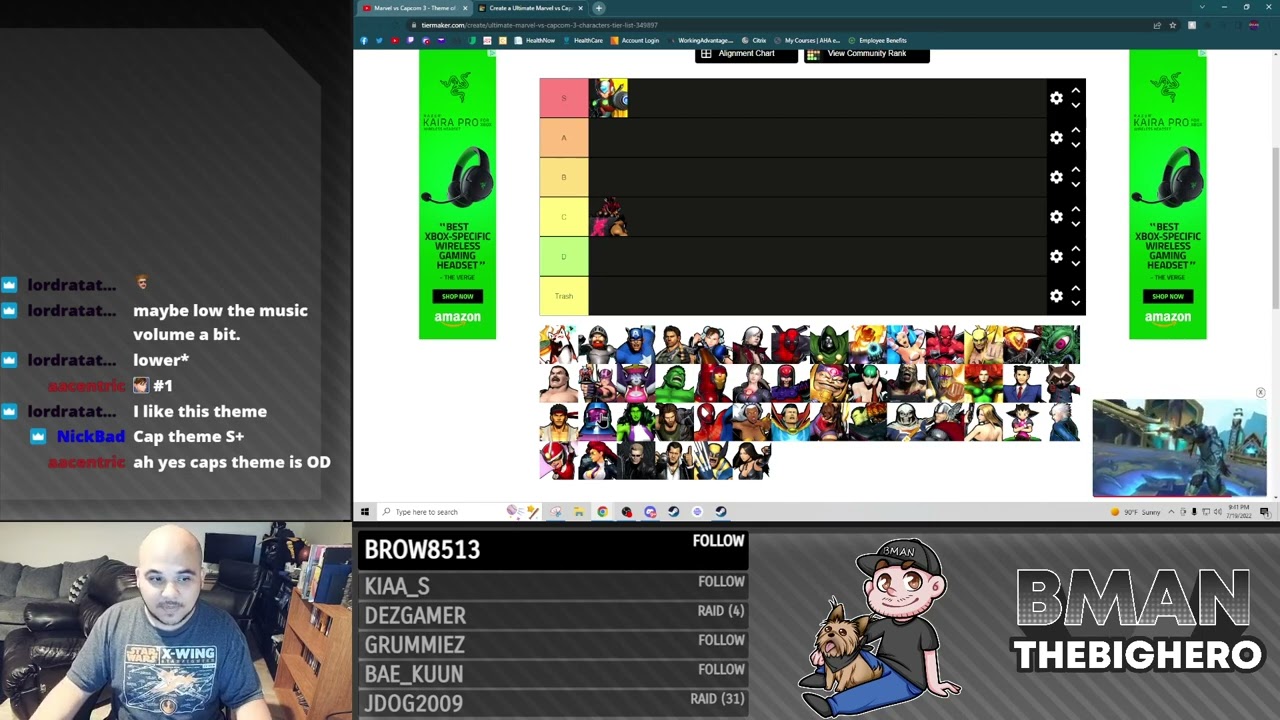Pick the Doctor Doom character portrait
1280x720 pixels.
point(829,344)
